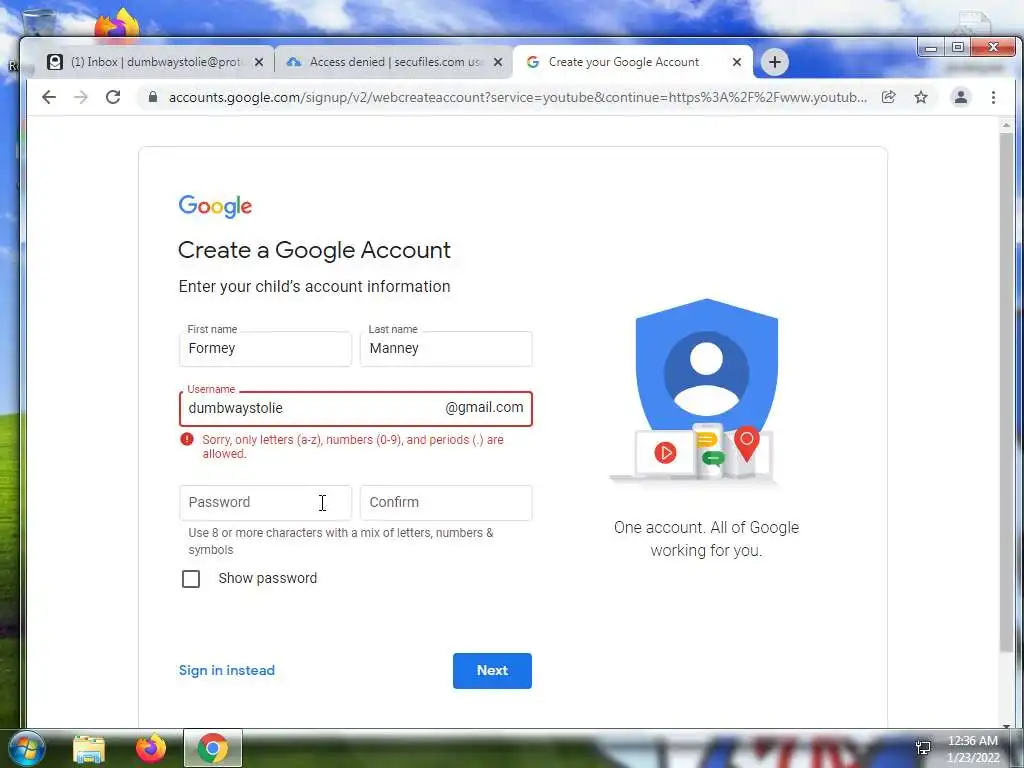Click the Firefox shortcut on the desktop

116,24
